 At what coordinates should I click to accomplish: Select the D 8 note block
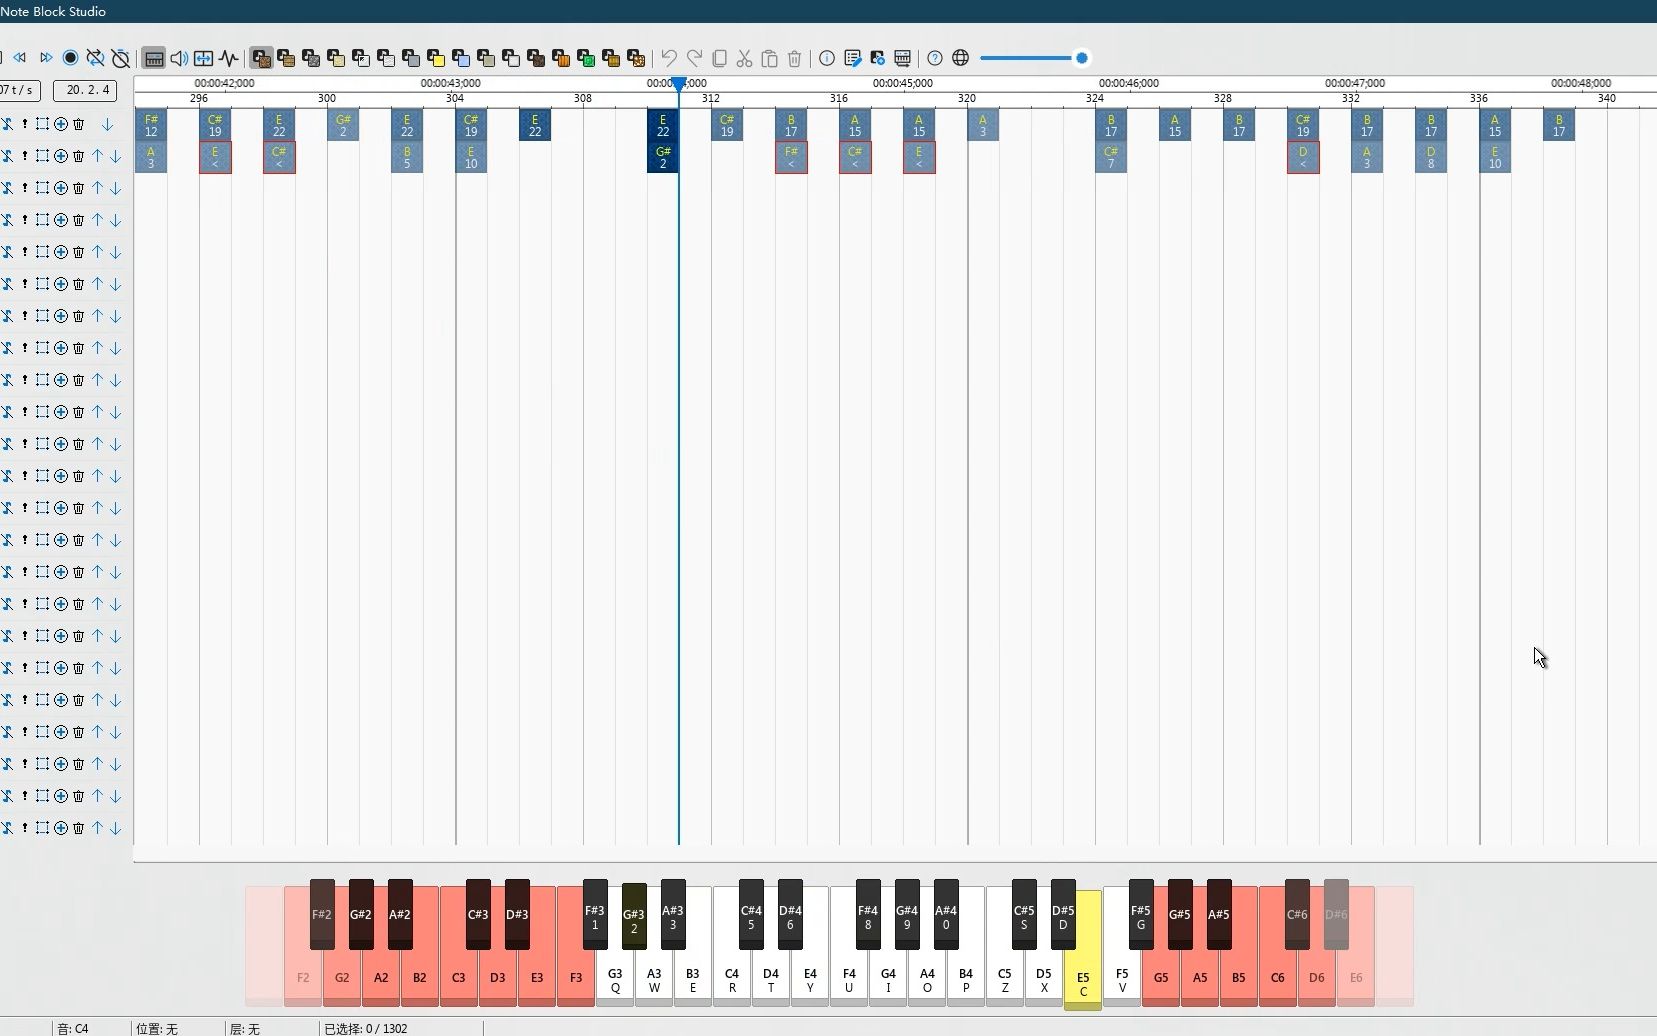pos(1431,157)
